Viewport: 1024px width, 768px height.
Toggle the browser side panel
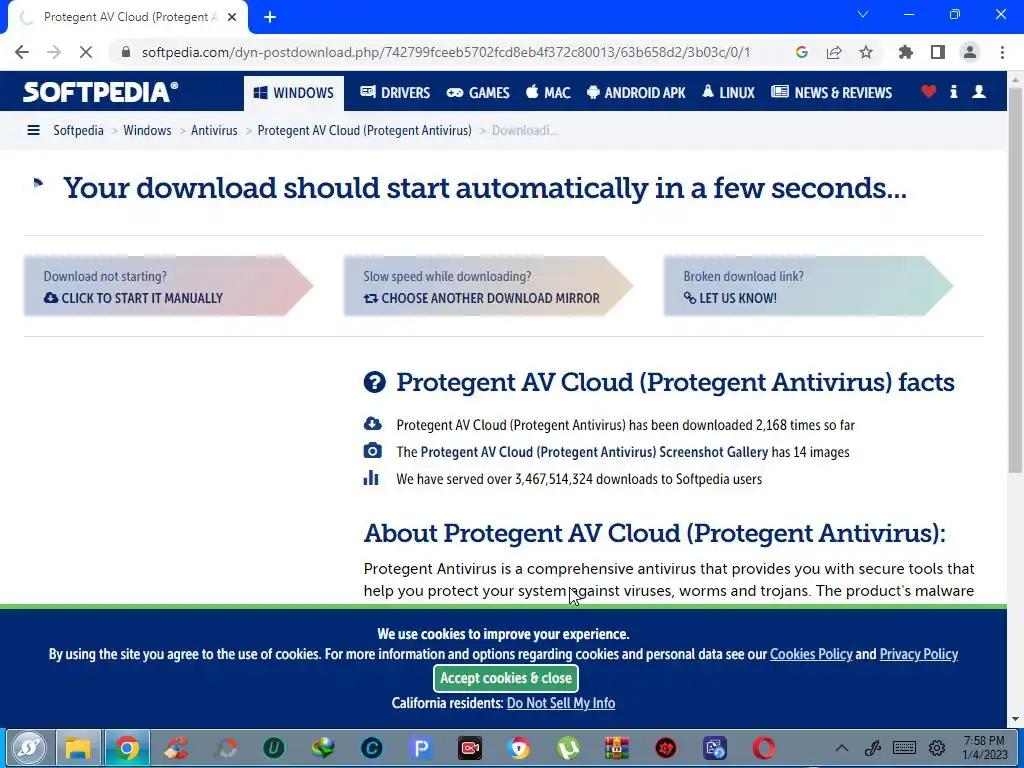tap(938, 52)
